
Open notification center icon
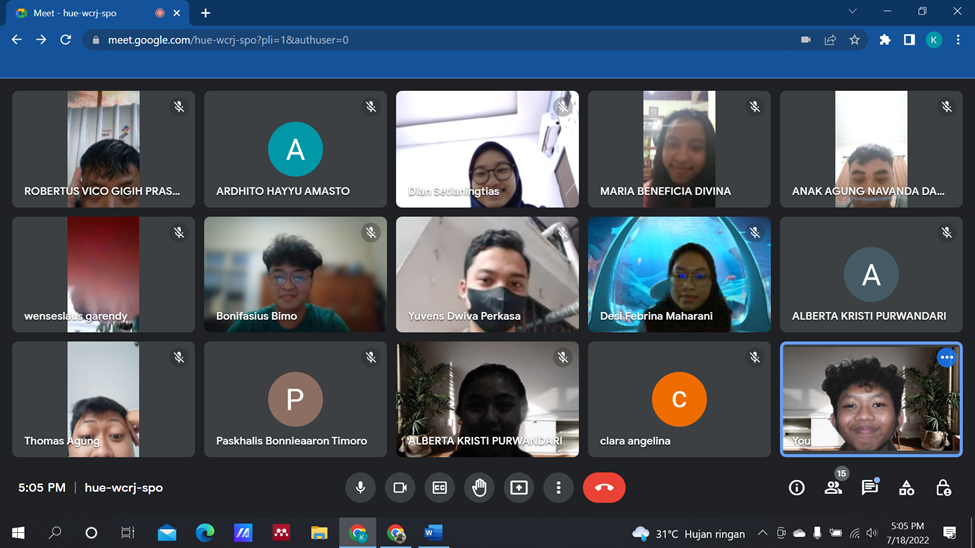coord(950,533)
